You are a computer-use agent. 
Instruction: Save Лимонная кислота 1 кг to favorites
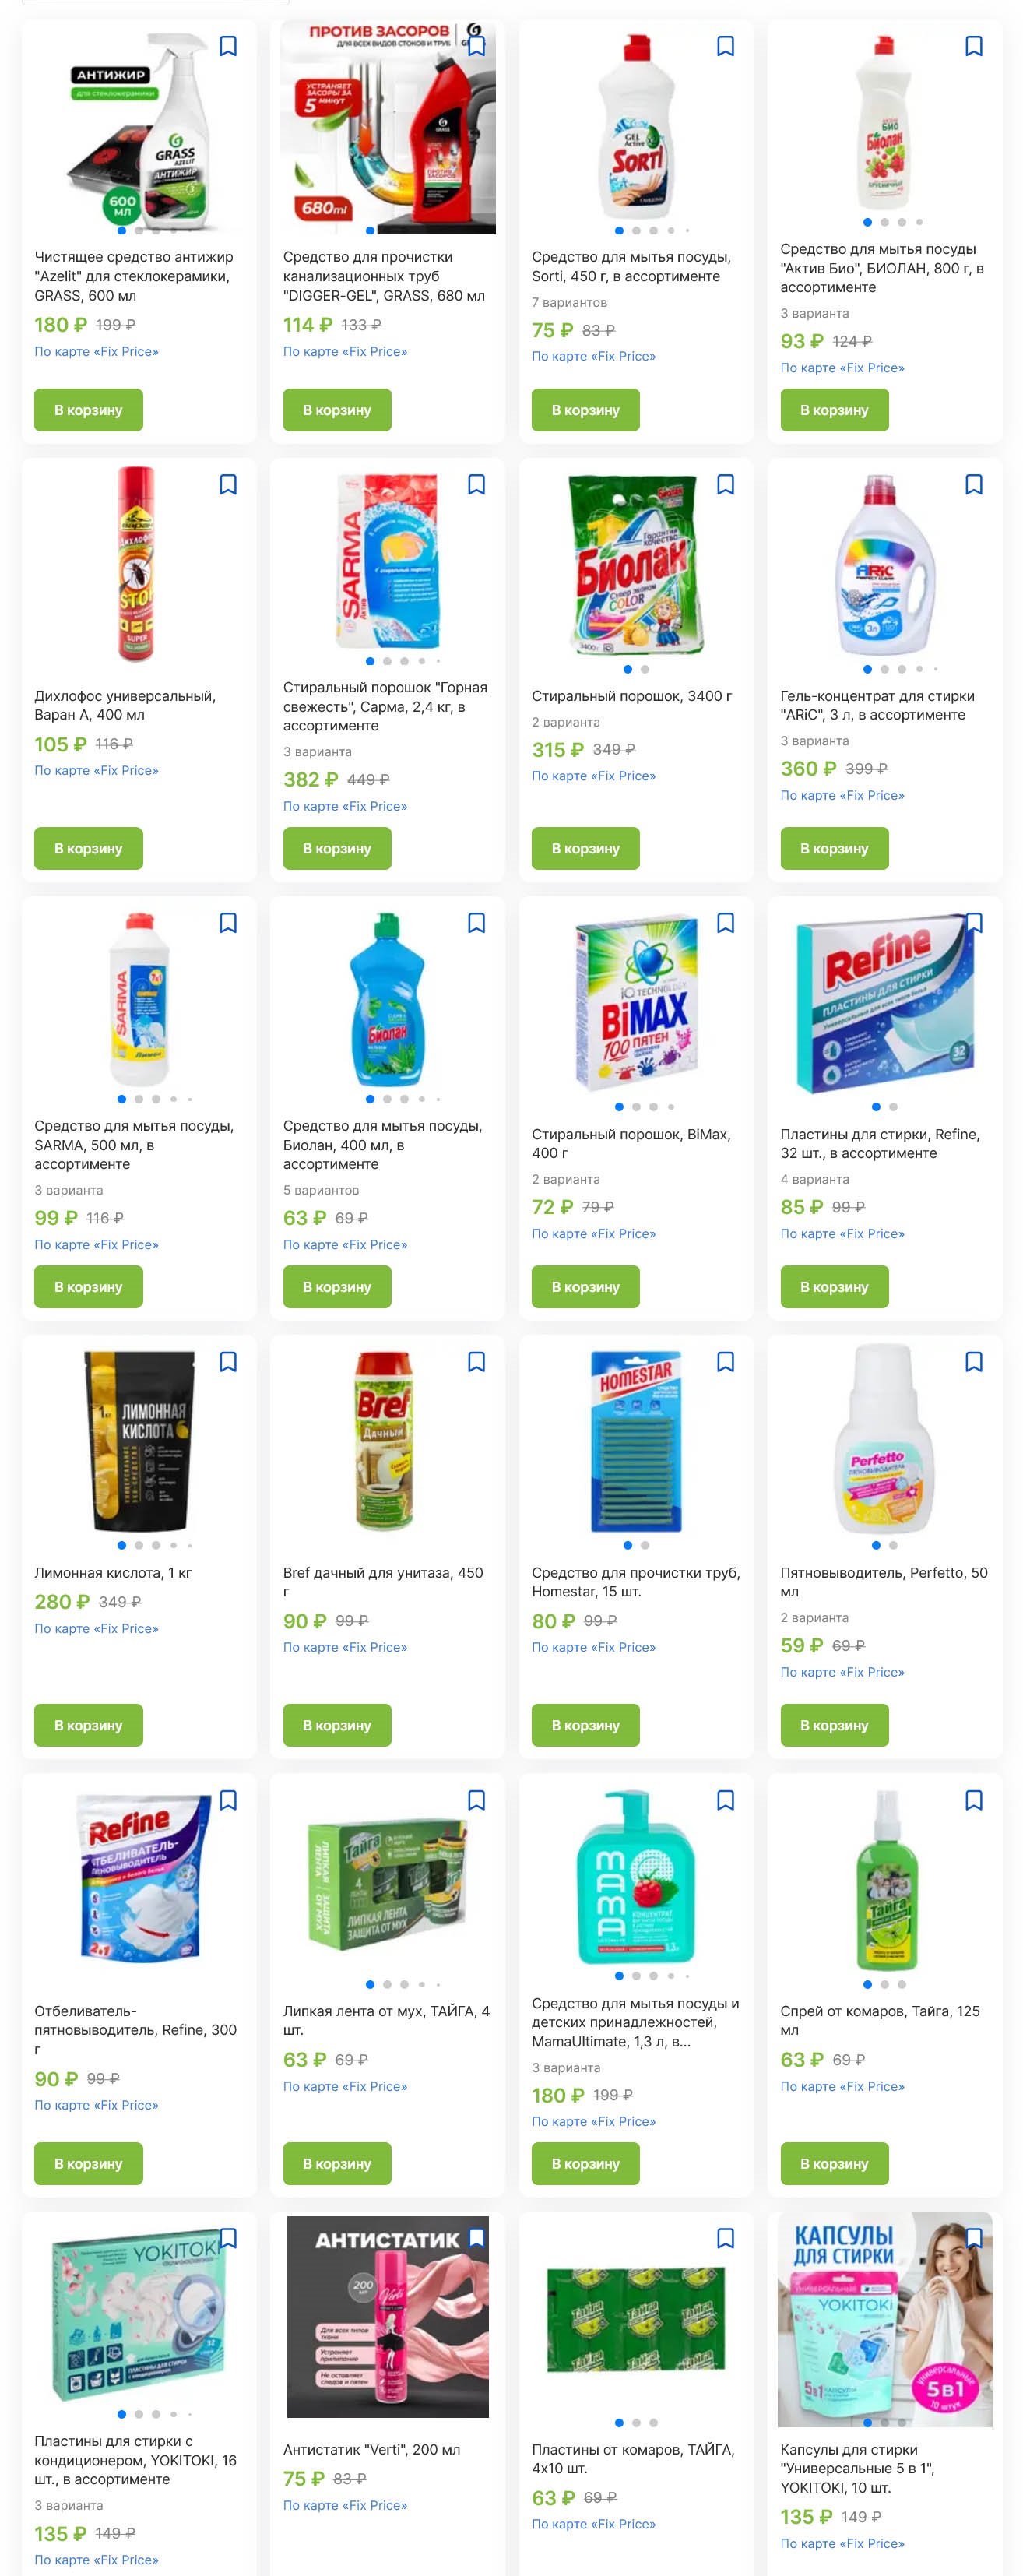pos(228,1362)
